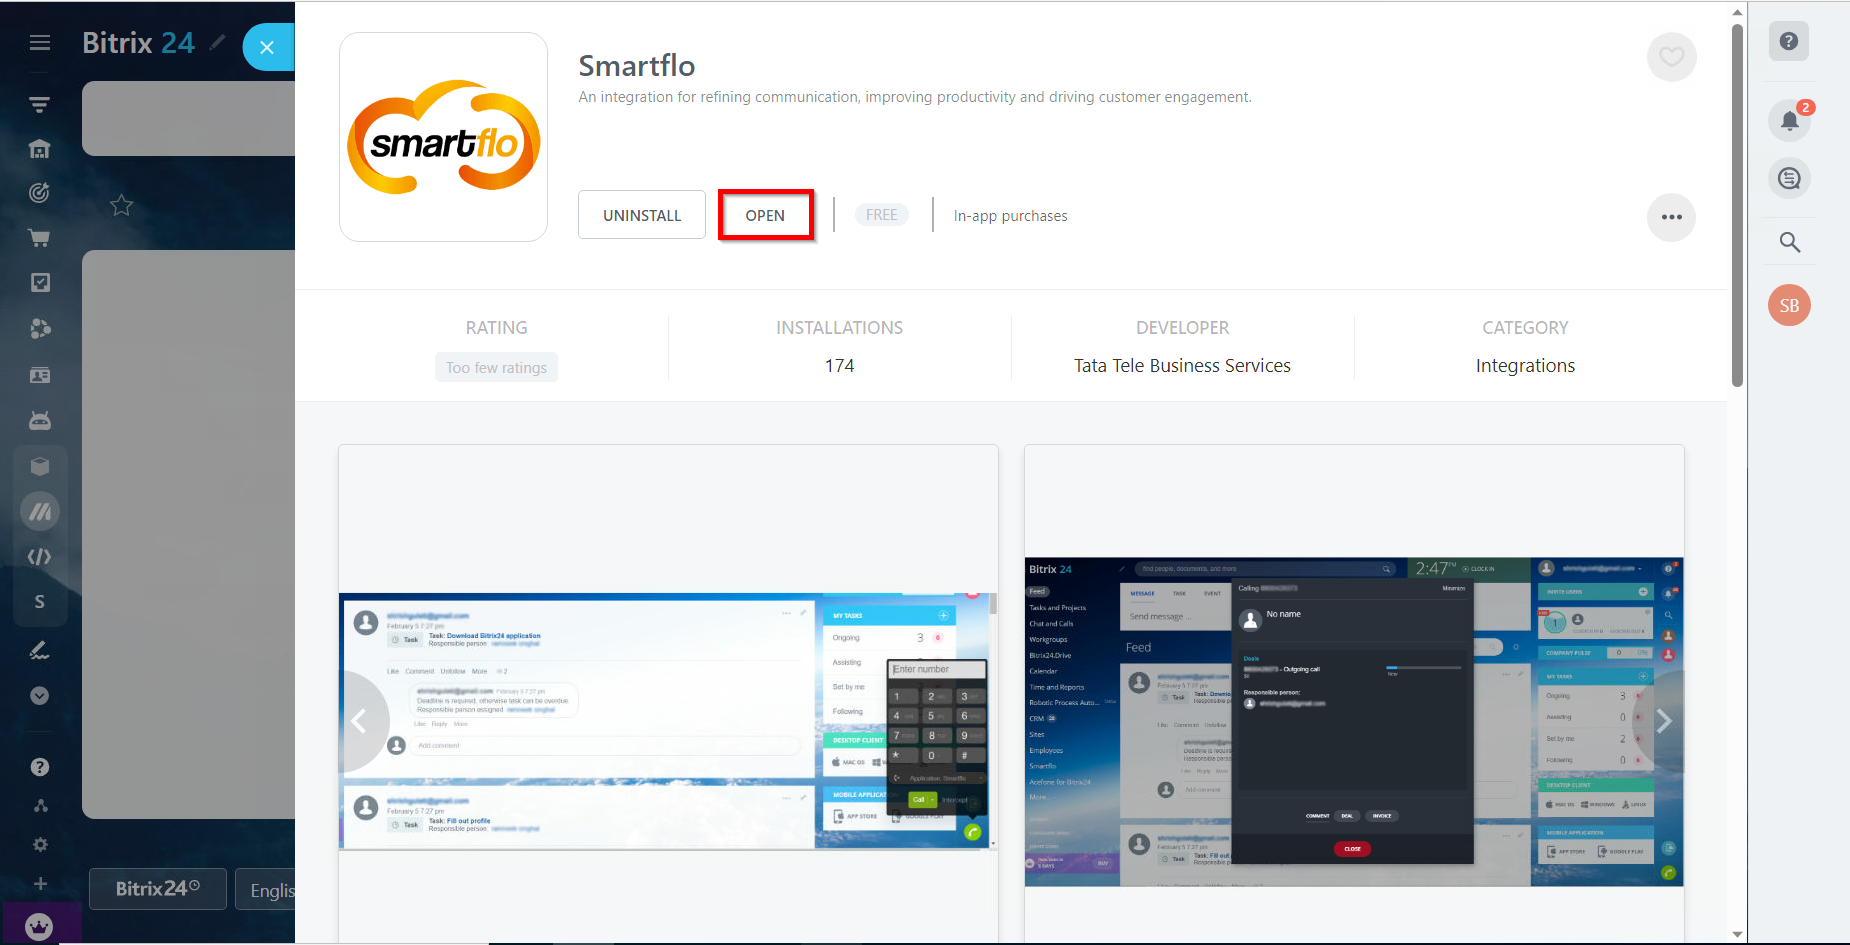Viewport: 1850px width, 945px height.
Task: Click the scrollbar down arrow
Action: [1737, 934]
